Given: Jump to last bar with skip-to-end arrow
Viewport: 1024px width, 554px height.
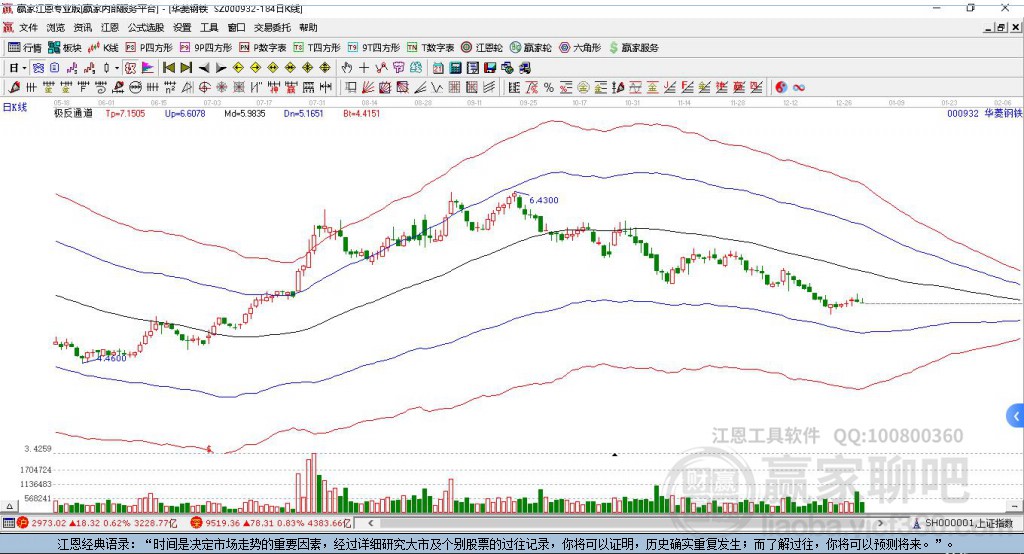Looking at the screenshot, I should pos(186,67).
